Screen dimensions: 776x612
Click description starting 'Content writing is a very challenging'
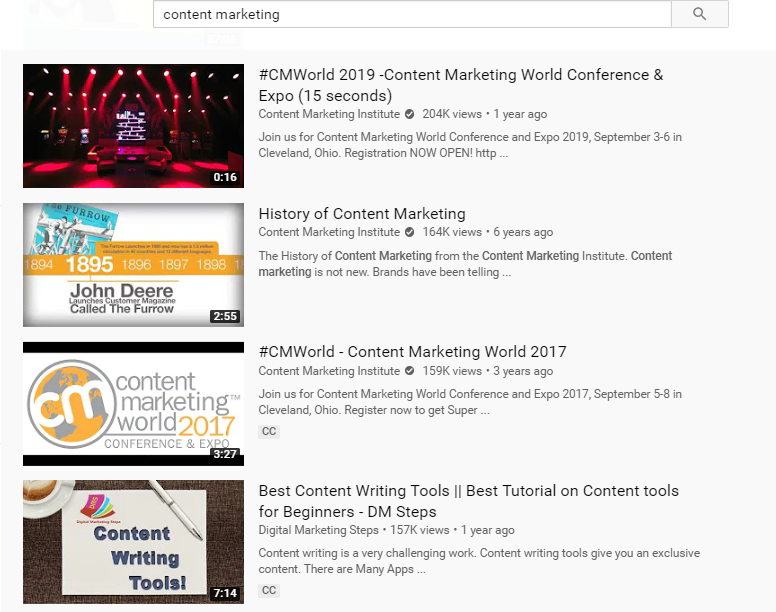pos(479,561)
